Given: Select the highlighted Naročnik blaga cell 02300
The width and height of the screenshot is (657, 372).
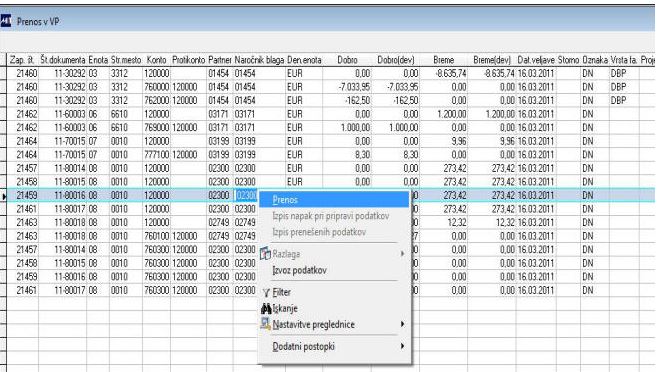Looking at the screenshot, I should [x=245, y=196].
